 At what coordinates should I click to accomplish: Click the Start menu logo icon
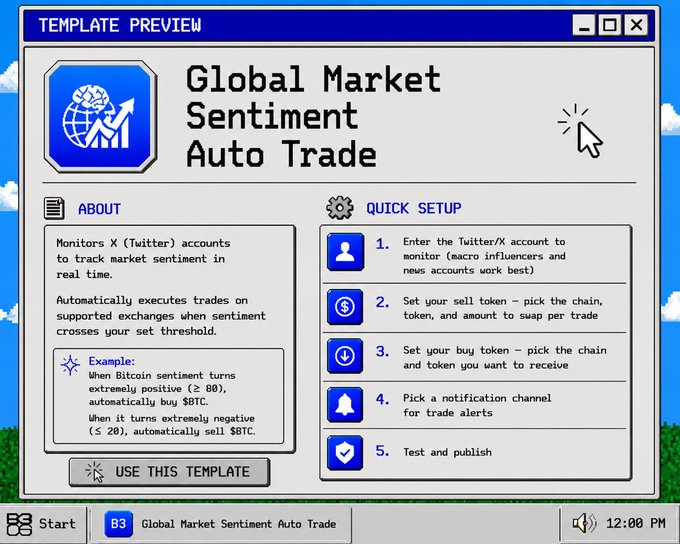tap(19, 524)
